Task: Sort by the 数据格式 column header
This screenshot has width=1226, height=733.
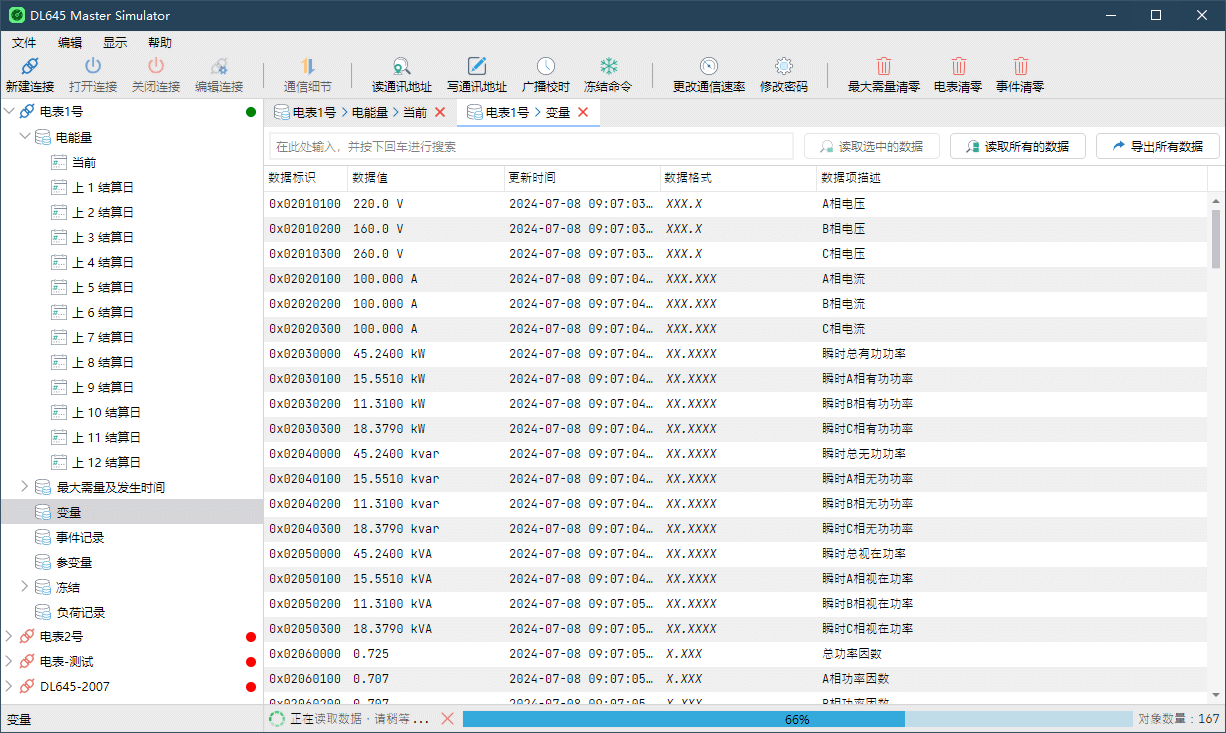Action: coord(738,178)
